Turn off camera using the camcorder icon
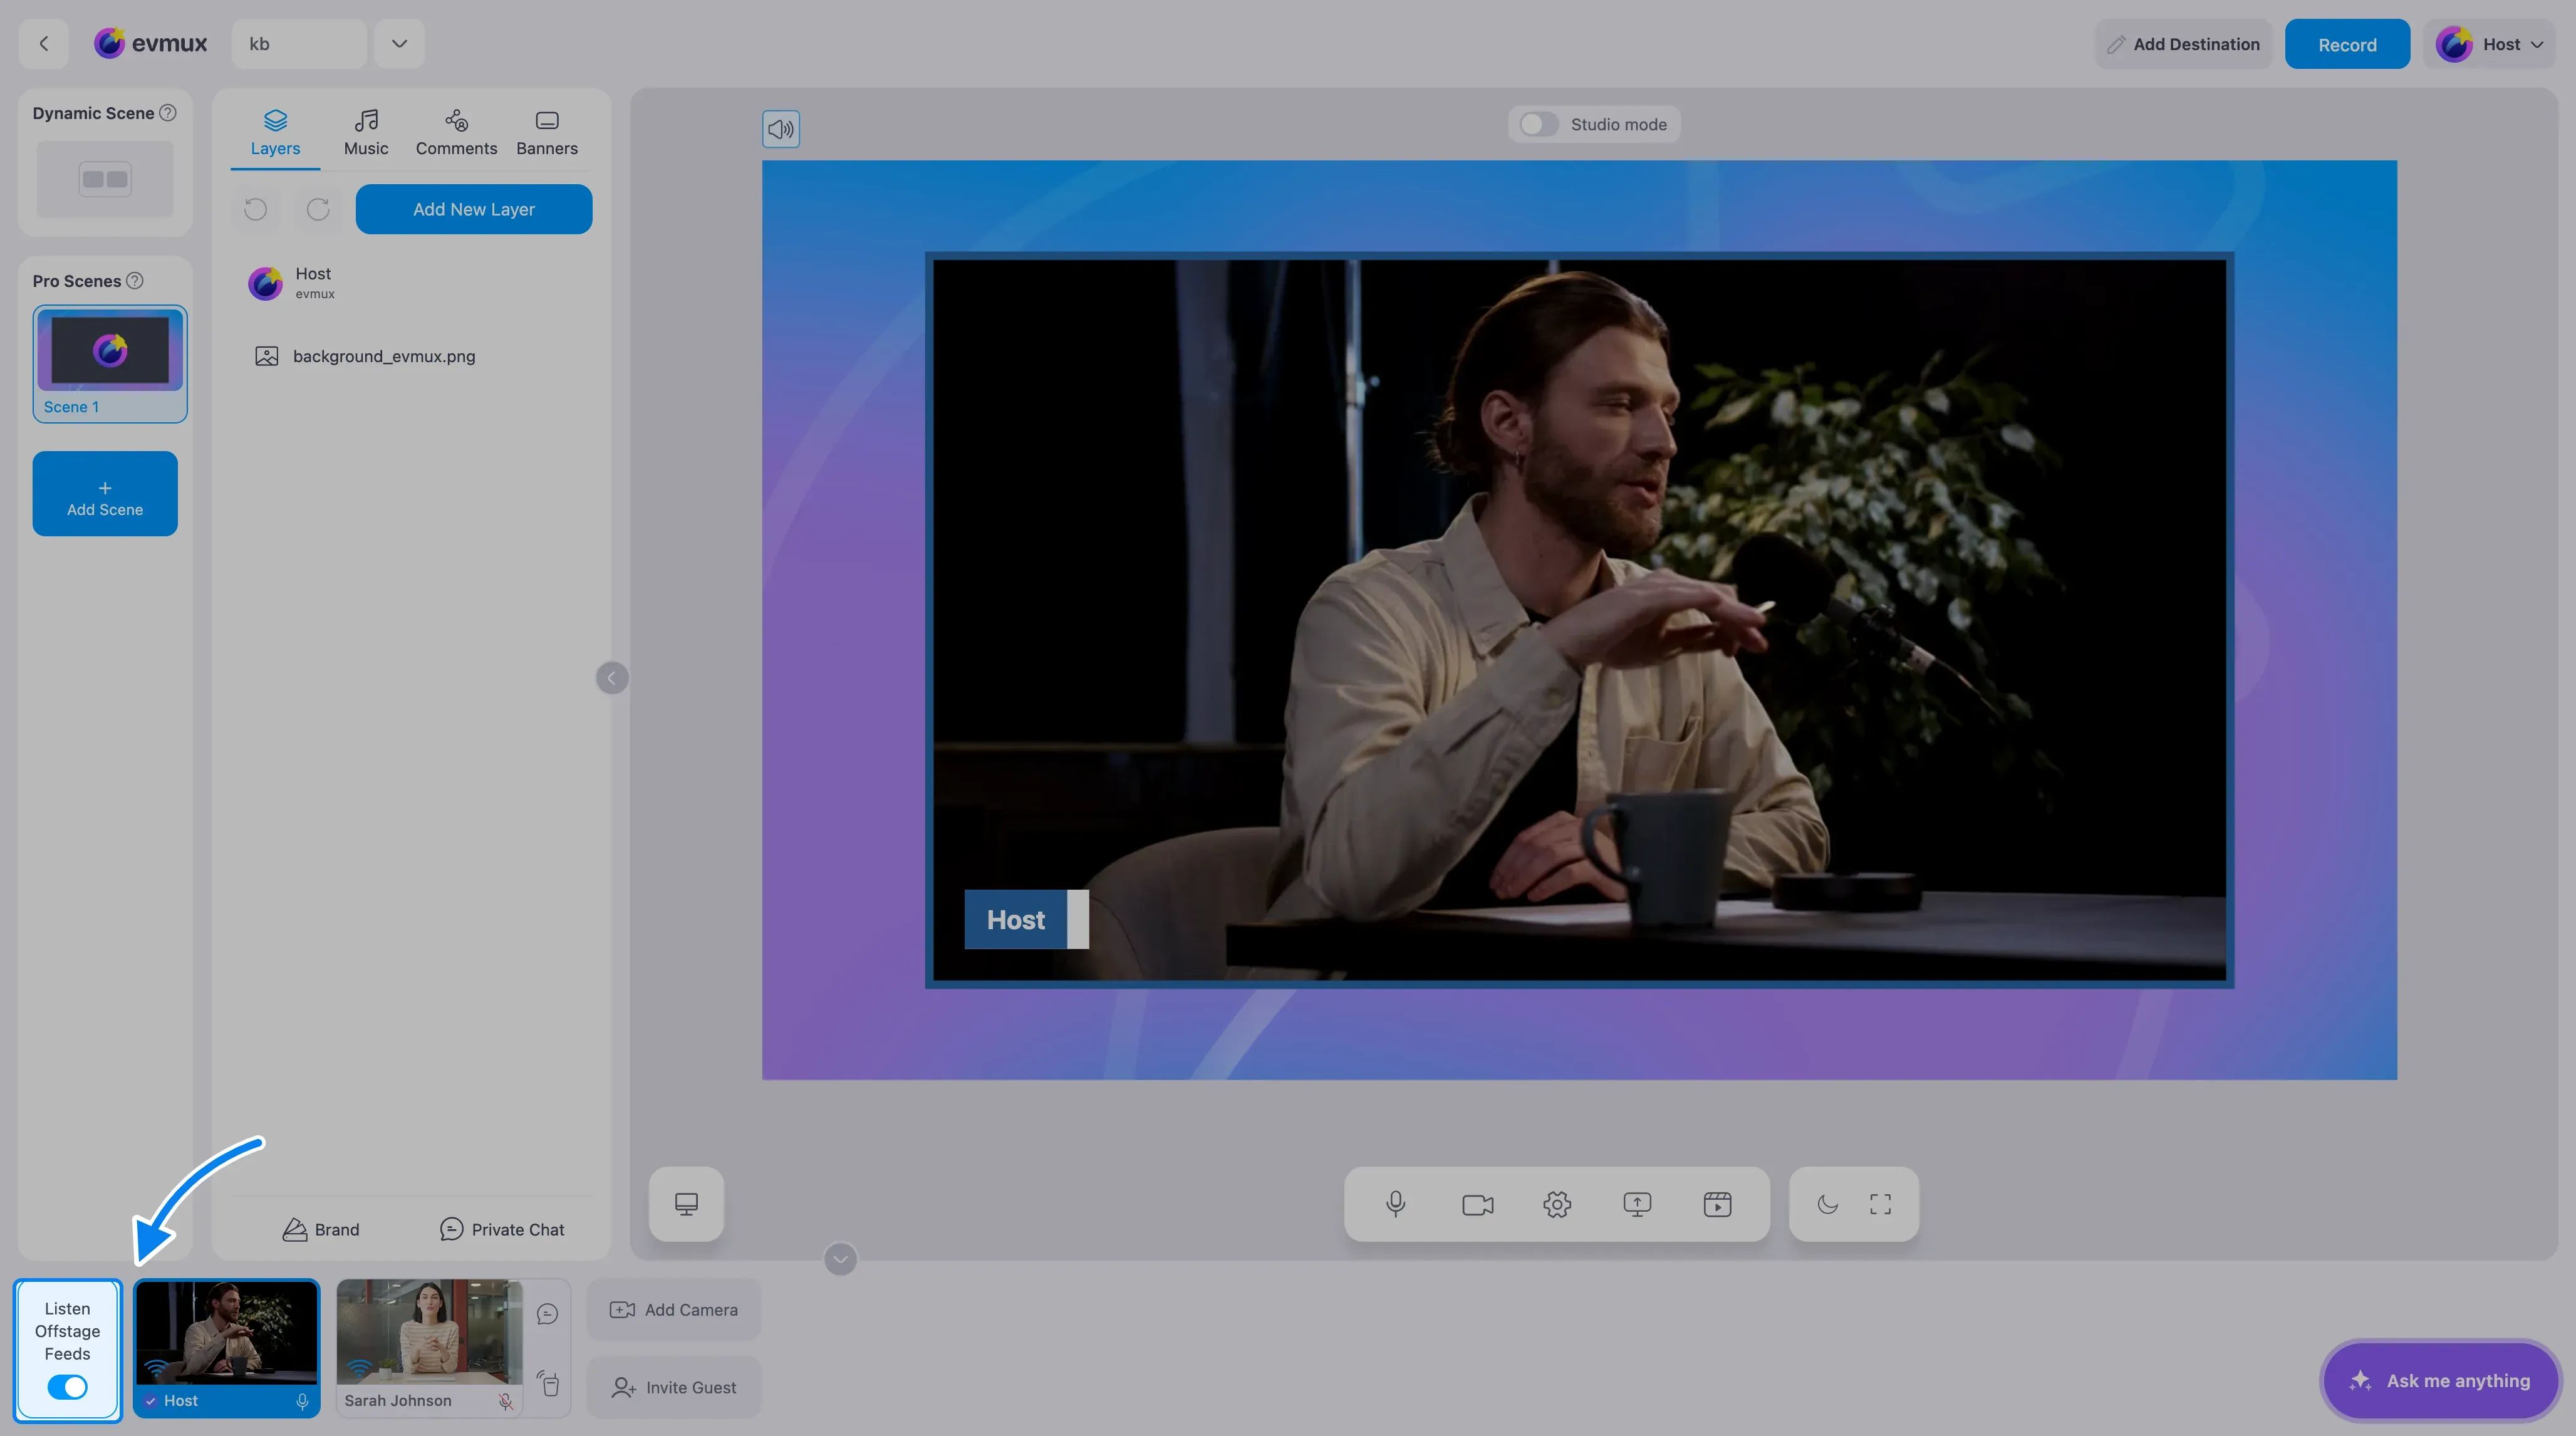This screenshot has height=1436, width=2576. click(x=1477, y=1204)
